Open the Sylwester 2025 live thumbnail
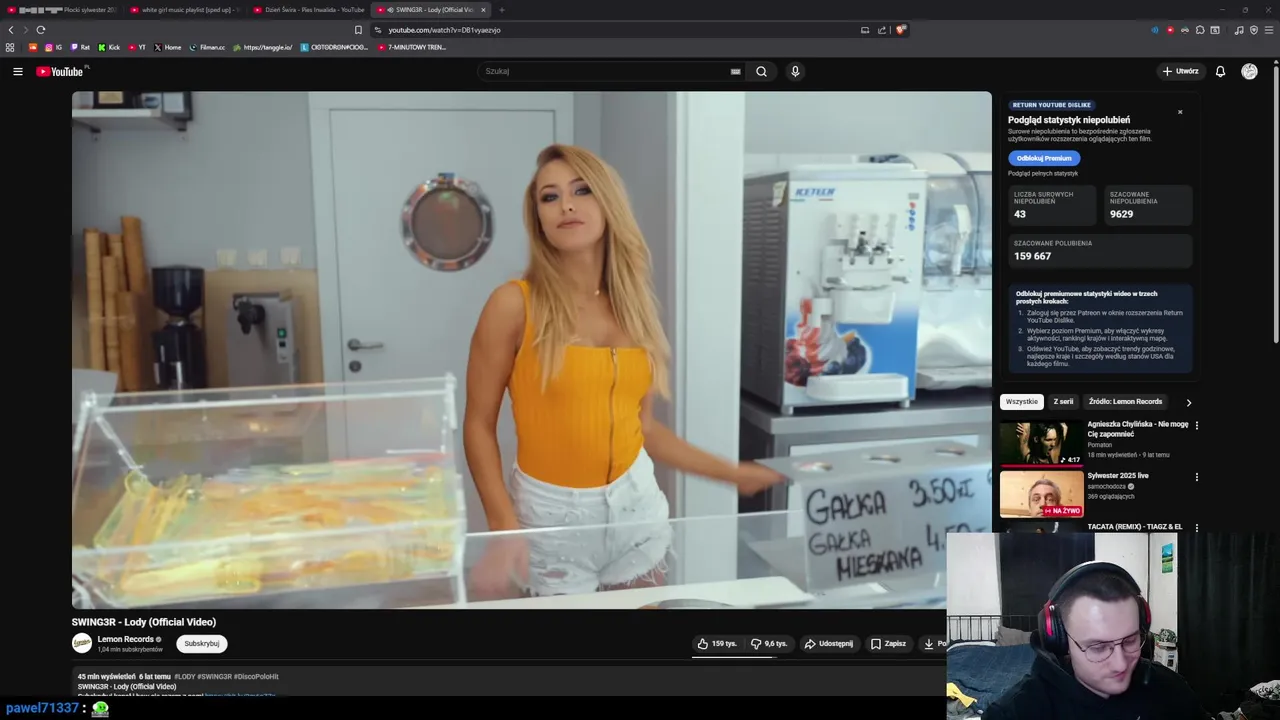Screen dimensions: 1280x720 (x=1041, y=494)
